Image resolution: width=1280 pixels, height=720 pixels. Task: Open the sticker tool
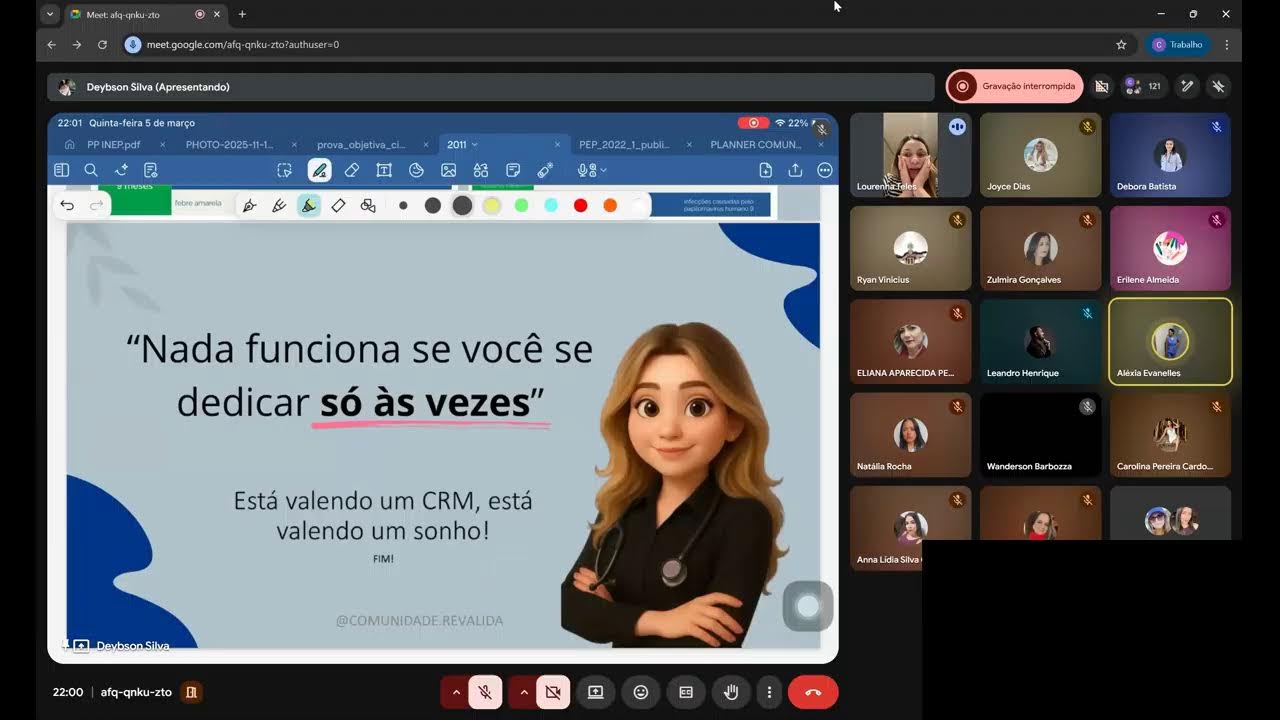(x=416, y=171)
